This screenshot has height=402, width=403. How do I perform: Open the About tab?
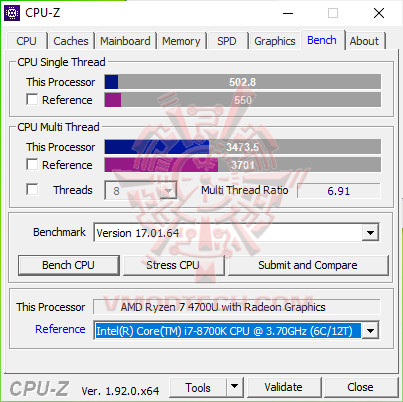pos(364,41)
